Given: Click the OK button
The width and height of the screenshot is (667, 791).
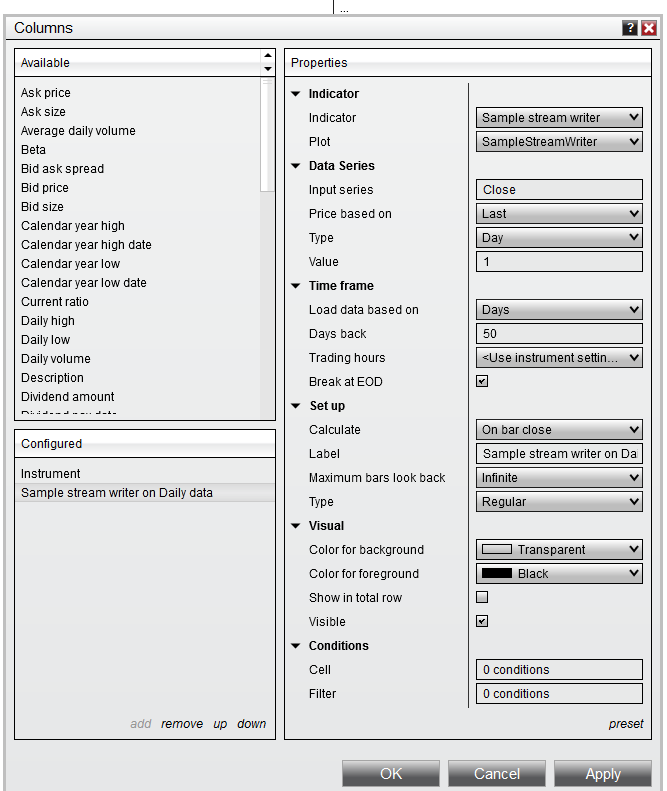Looking at the screenshot, I should pos(391,774).
